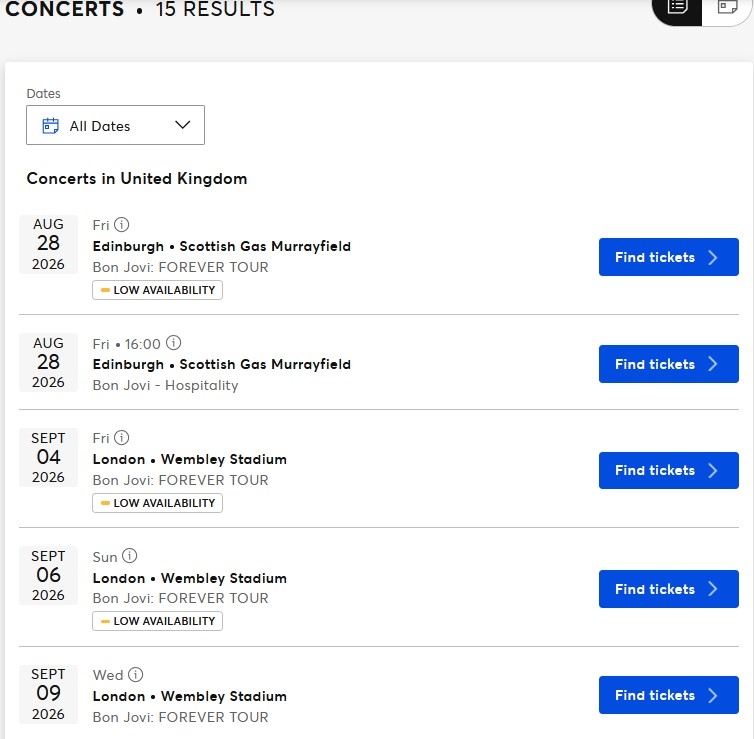Click the AUG 28 2026 date tile
Image resolution: width=754 pixels, height=739 pixels.
pyautogui.click(x=48, y=244)
